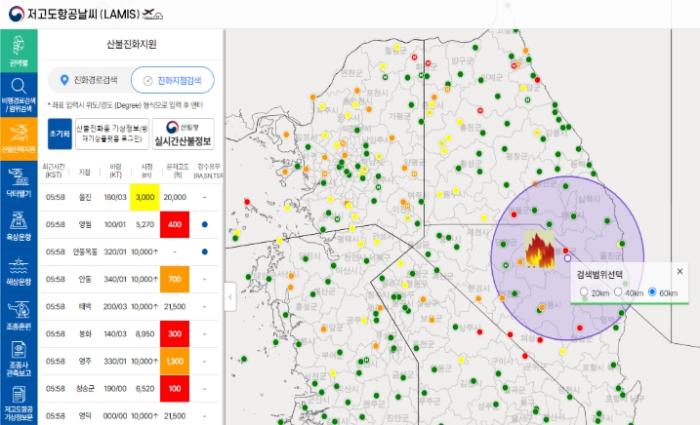Select the 60km search range radio button

point(653,292)
